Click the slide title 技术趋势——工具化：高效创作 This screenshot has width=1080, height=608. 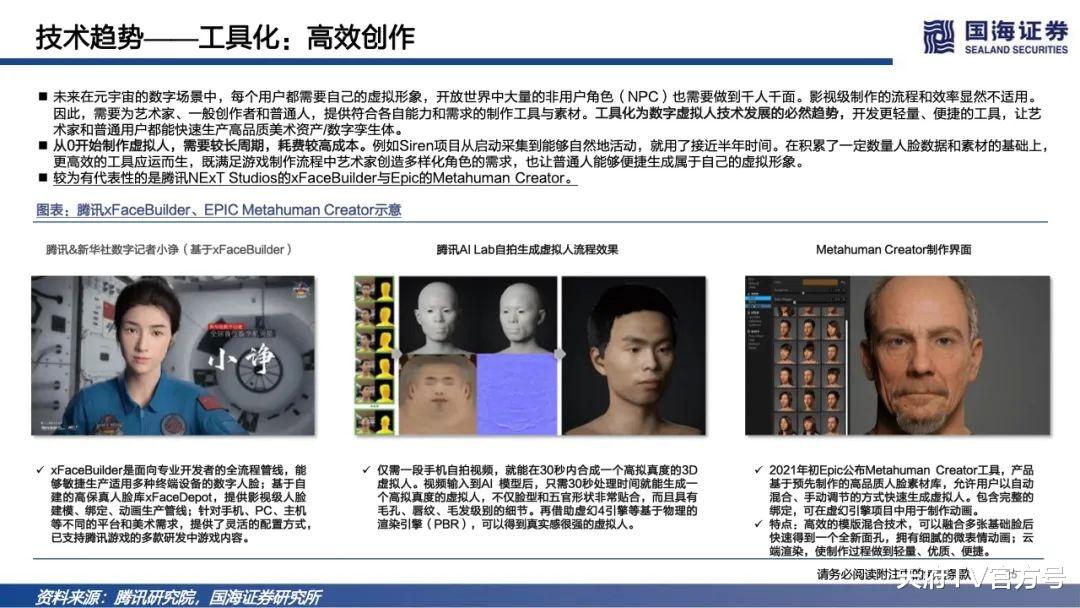(x=225, y=36)
